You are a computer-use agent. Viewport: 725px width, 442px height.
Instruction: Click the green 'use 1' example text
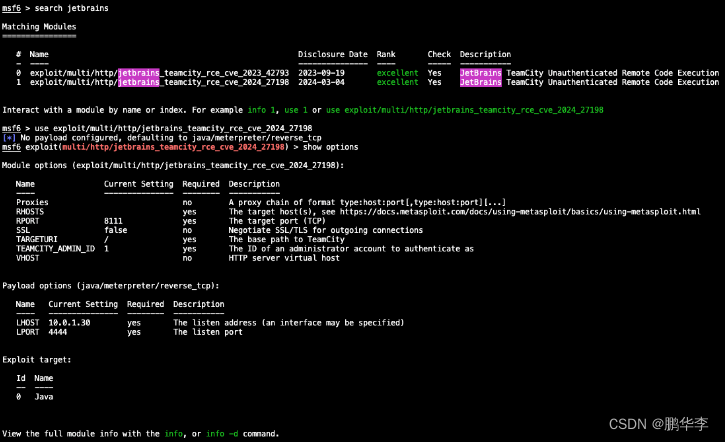[296, 110]
